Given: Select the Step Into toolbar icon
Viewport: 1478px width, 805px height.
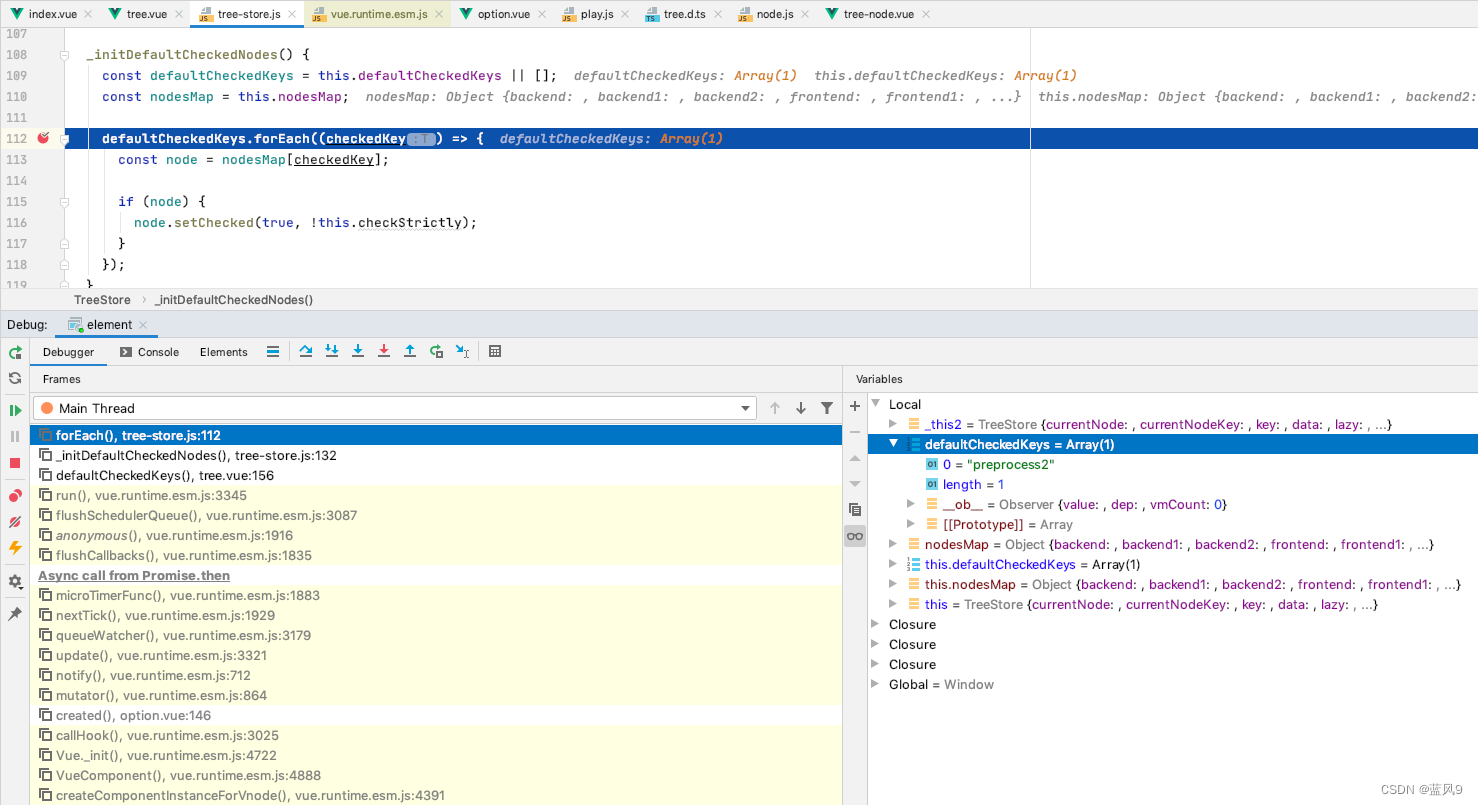Looking at the screenshot, I should [332, 351].
